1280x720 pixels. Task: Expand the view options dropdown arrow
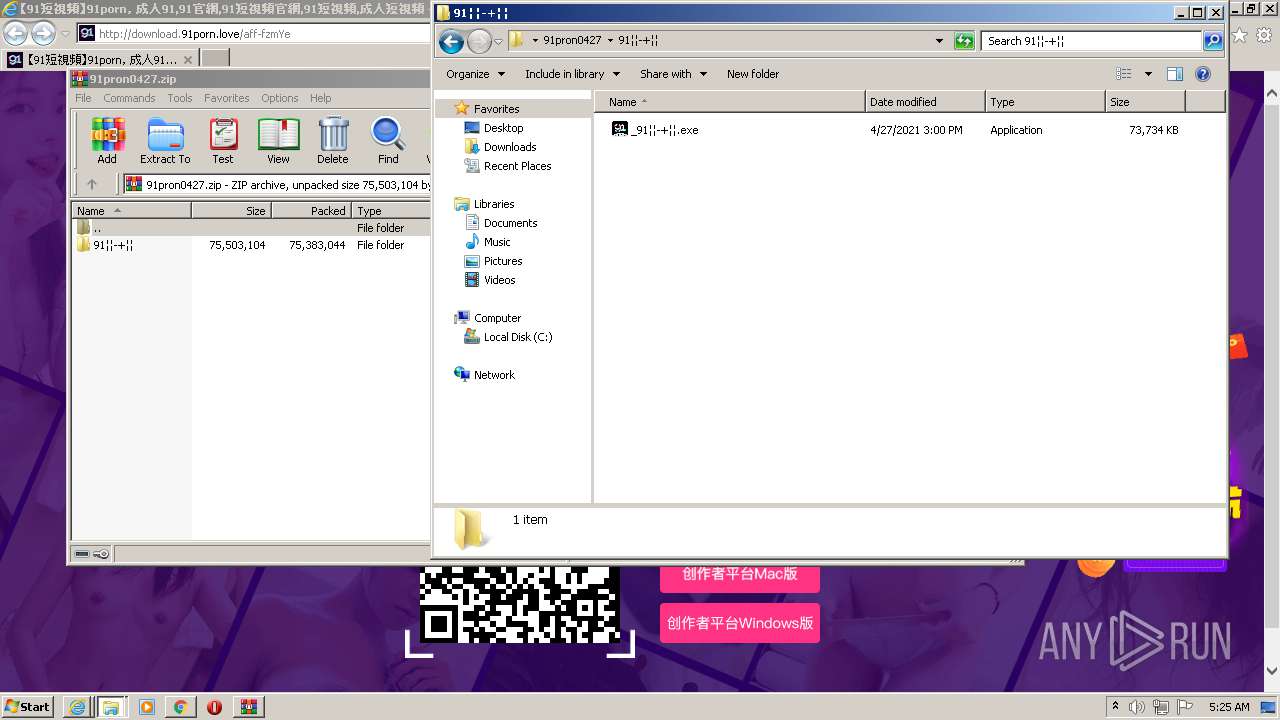pos(1148,74)
